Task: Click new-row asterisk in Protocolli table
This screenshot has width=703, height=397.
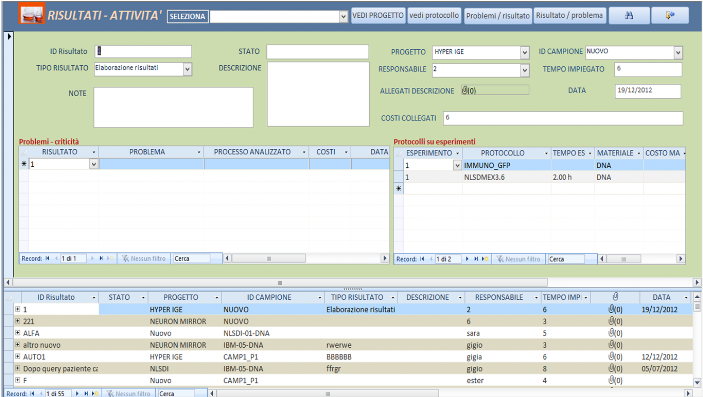Action: (399, 189)
